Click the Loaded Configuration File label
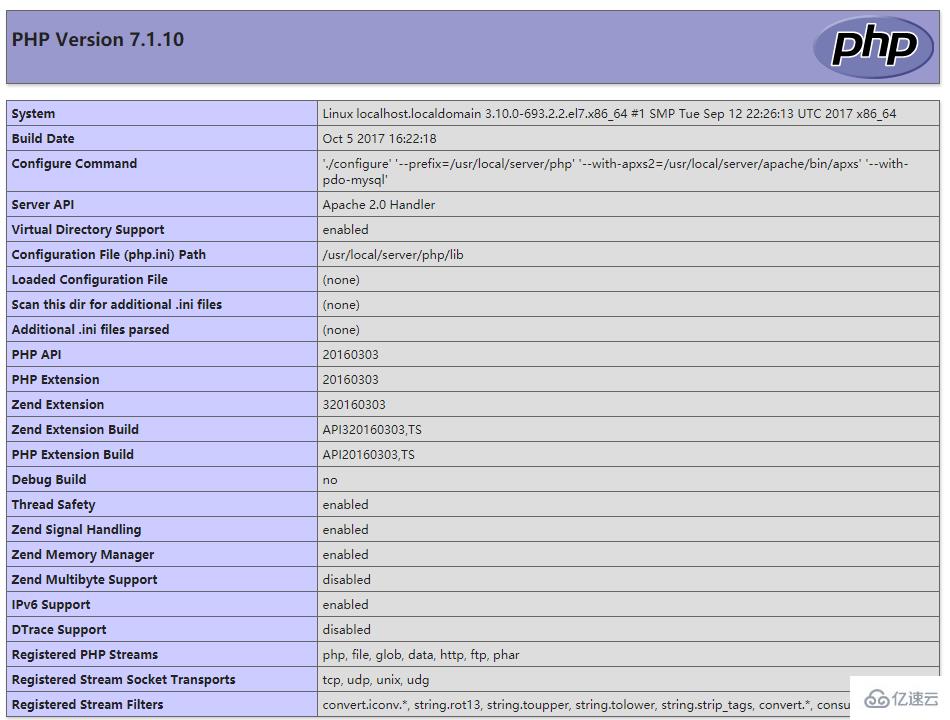Image resolution: width=950 pixels, height=720 pixels. point(90,279)
